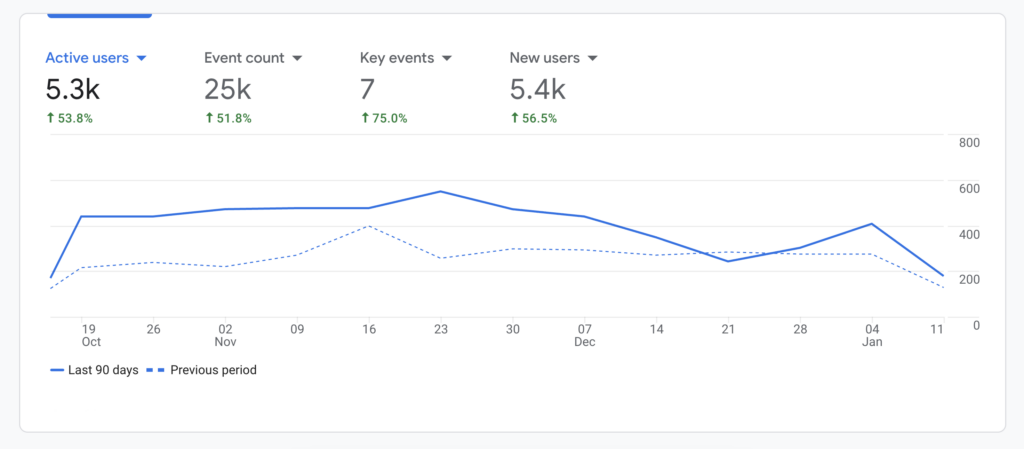Click the solid line peak at 23 Nov

[x=441, y=191]
